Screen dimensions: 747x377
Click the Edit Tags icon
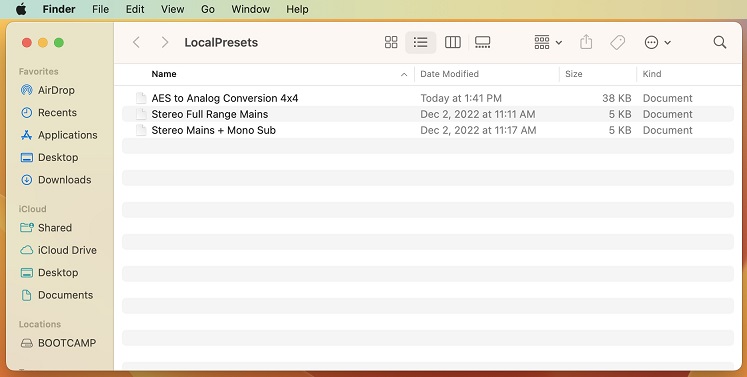[x=617, y=42]
